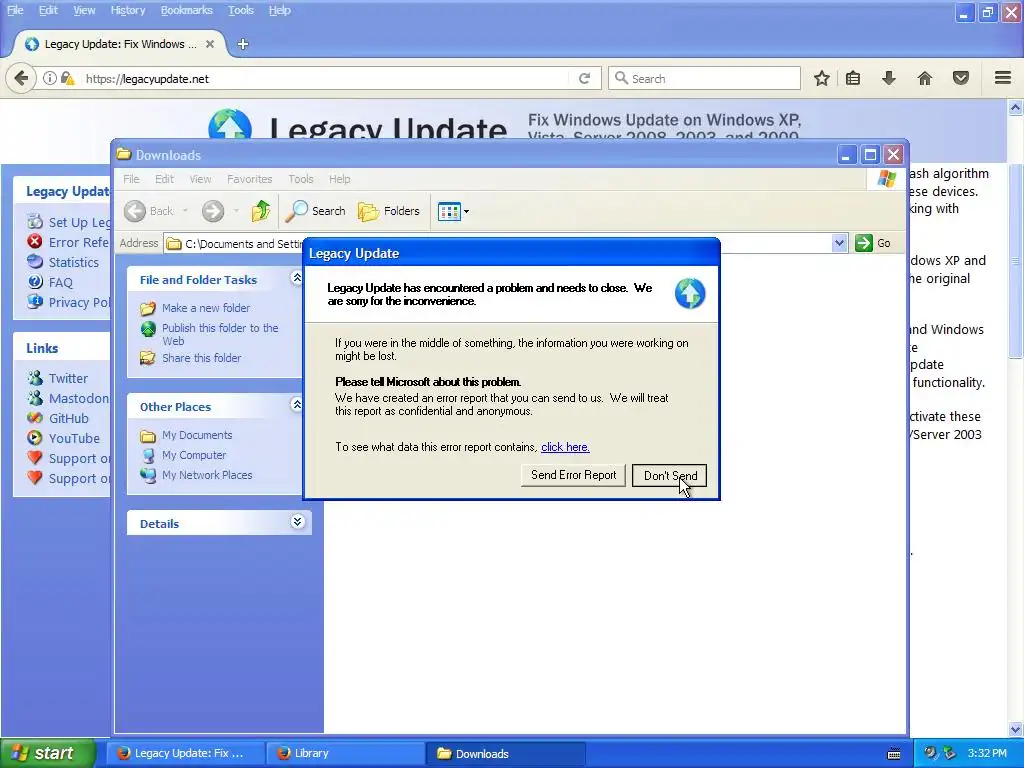Switch to Library taskbar button
1024x768 pixels.
[x=344, y=753]
